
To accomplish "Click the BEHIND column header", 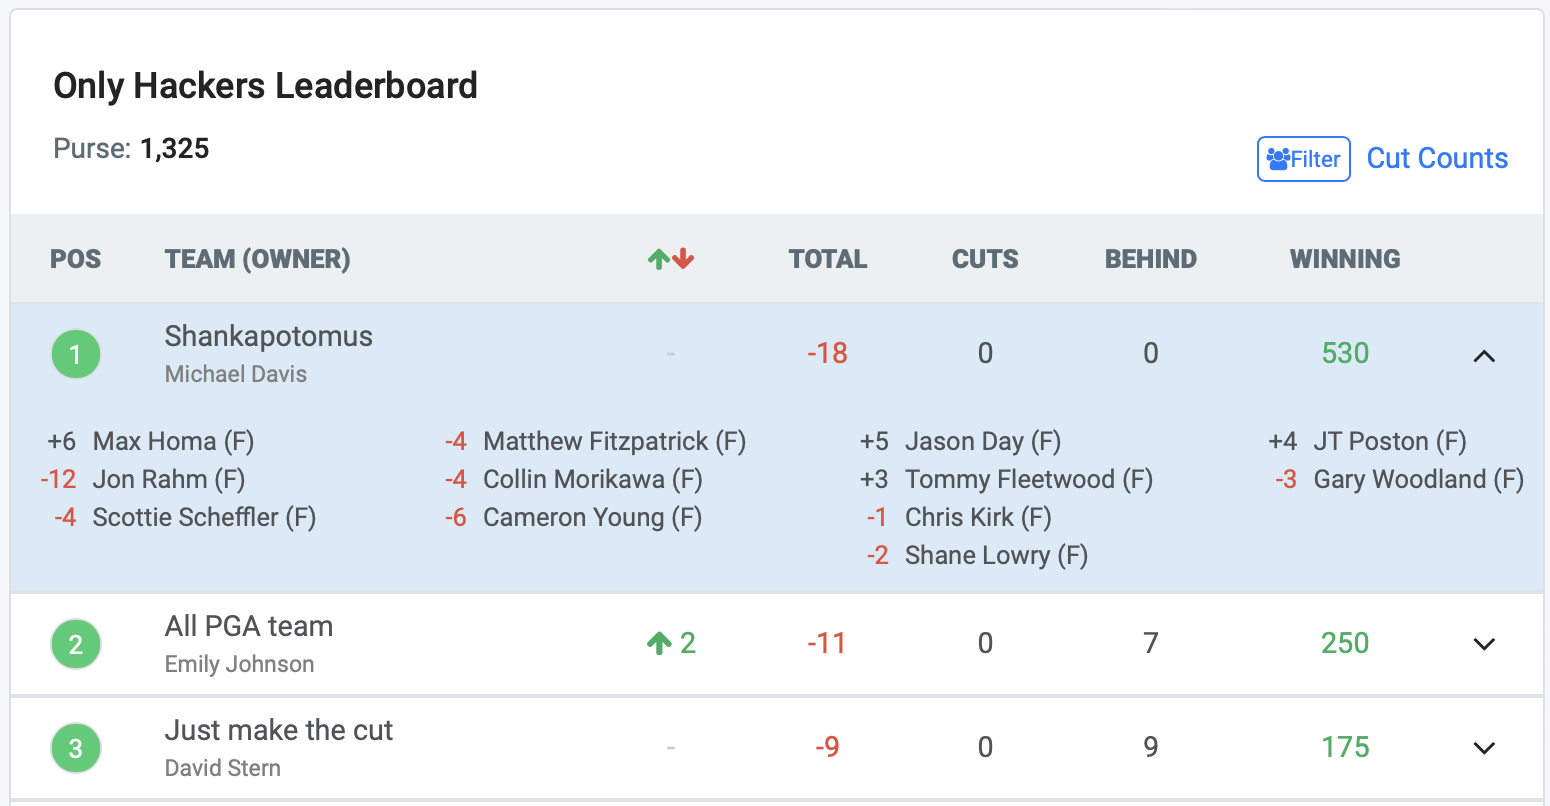I will [x=1150, y=259].
